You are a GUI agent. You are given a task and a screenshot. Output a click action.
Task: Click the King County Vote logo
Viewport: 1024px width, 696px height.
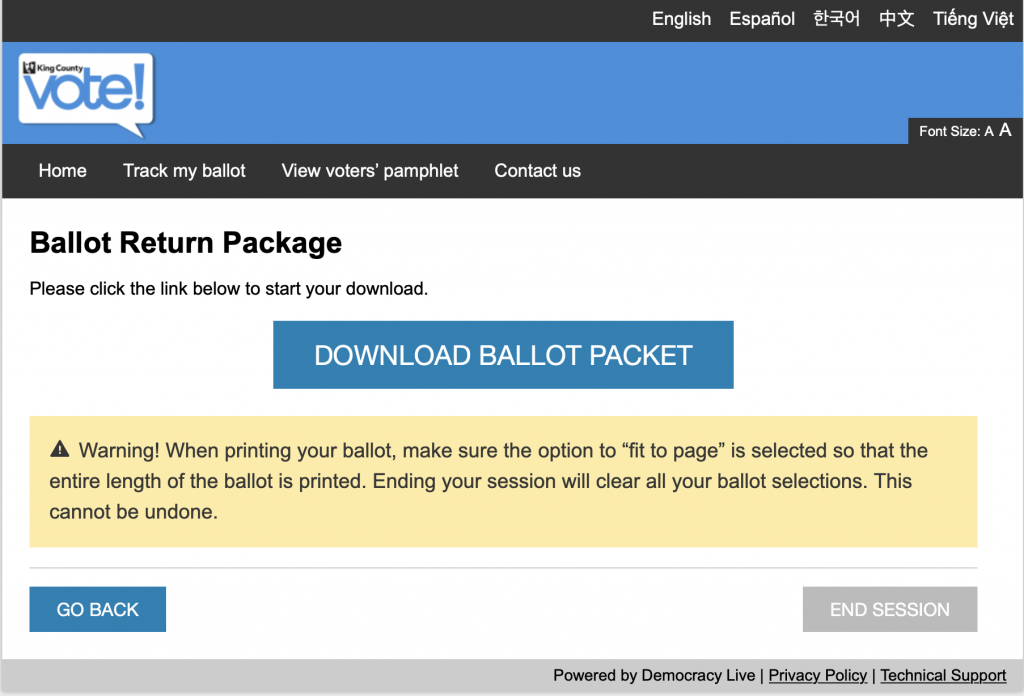[86, 95]
